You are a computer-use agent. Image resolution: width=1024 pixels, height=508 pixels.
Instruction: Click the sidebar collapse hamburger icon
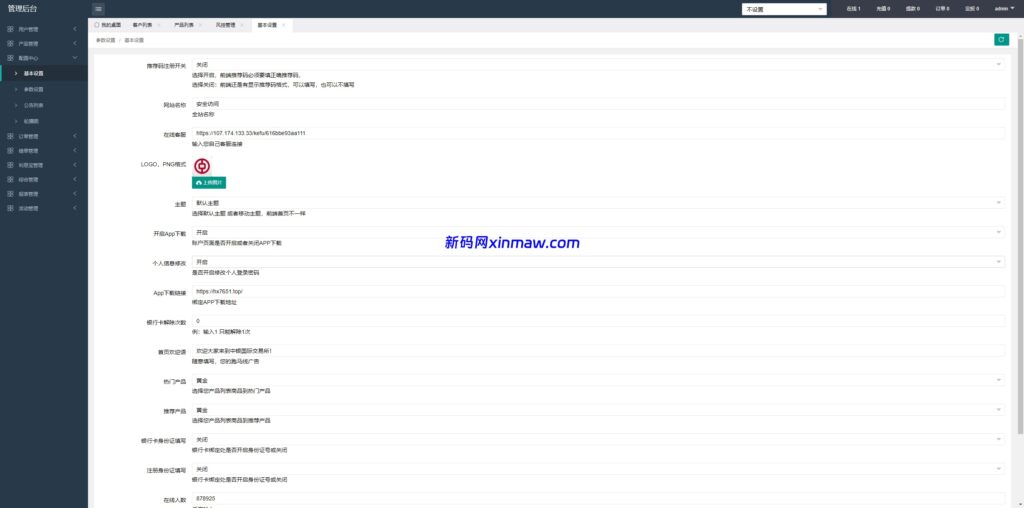pyautogui.click(x=98, y=9)
